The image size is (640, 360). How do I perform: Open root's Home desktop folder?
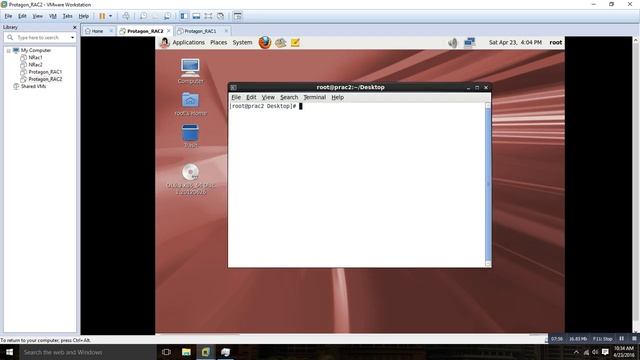click(191, 104)
